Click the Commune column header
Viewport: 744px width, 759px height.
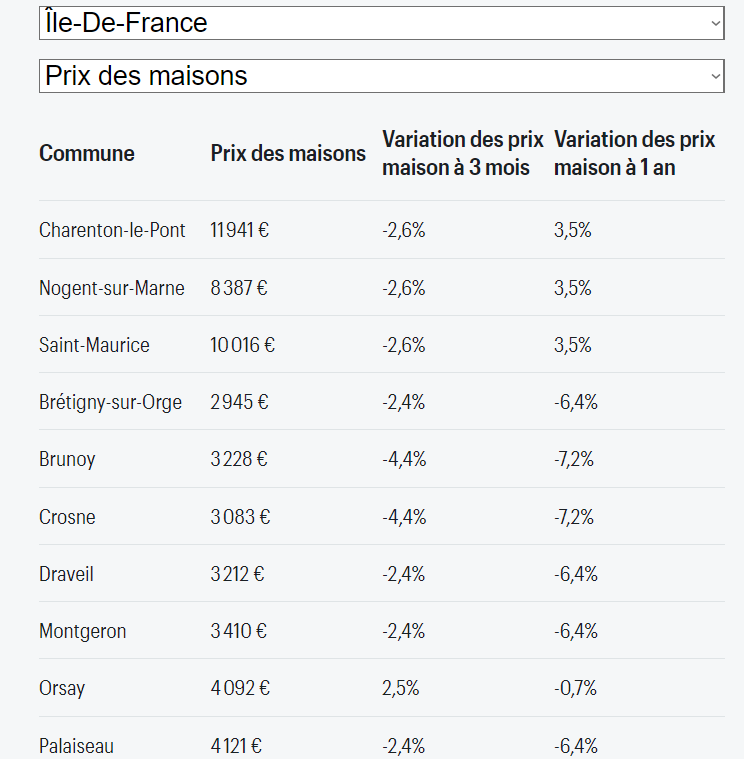coord(87,153)
